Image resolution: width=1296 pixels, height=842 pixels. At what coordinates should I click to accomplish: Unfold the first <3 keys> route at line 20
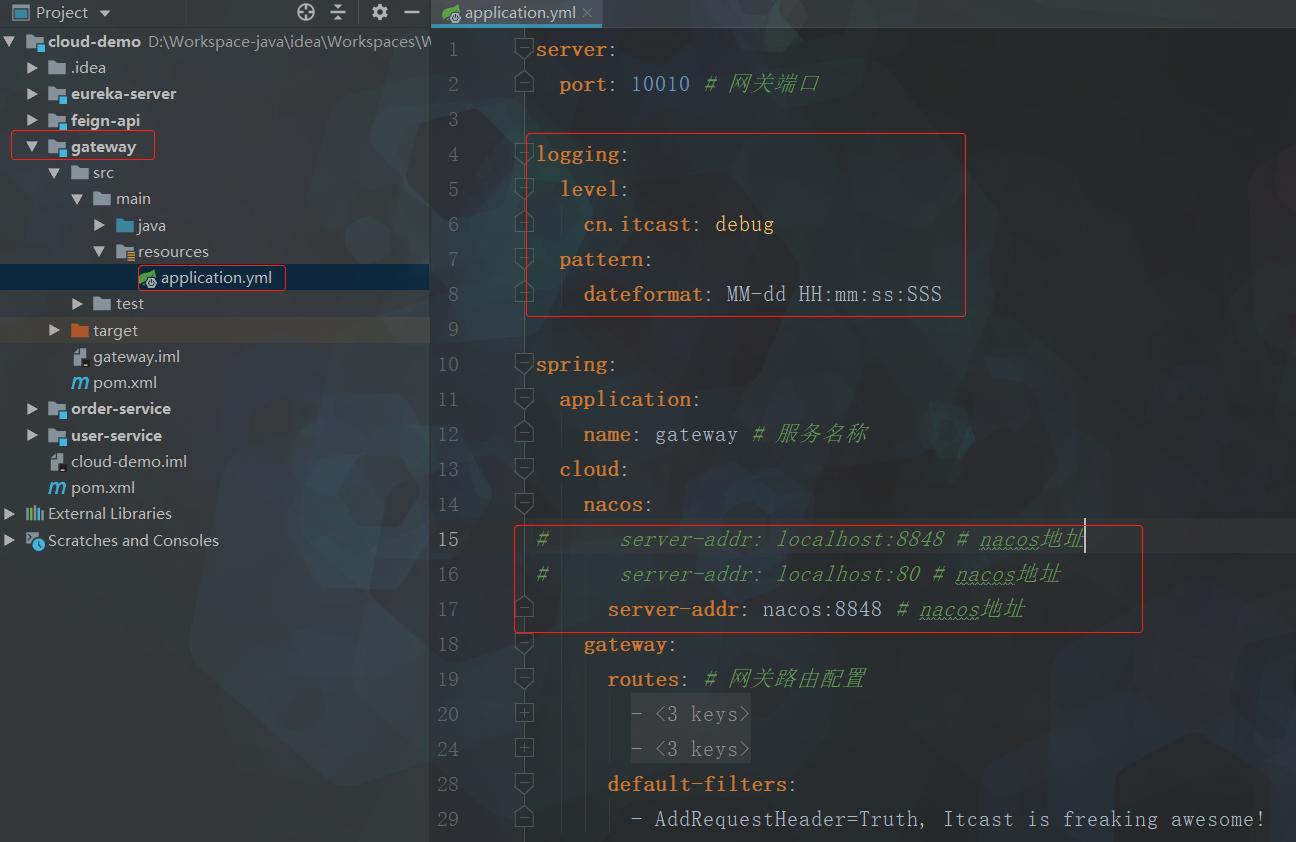523,713
